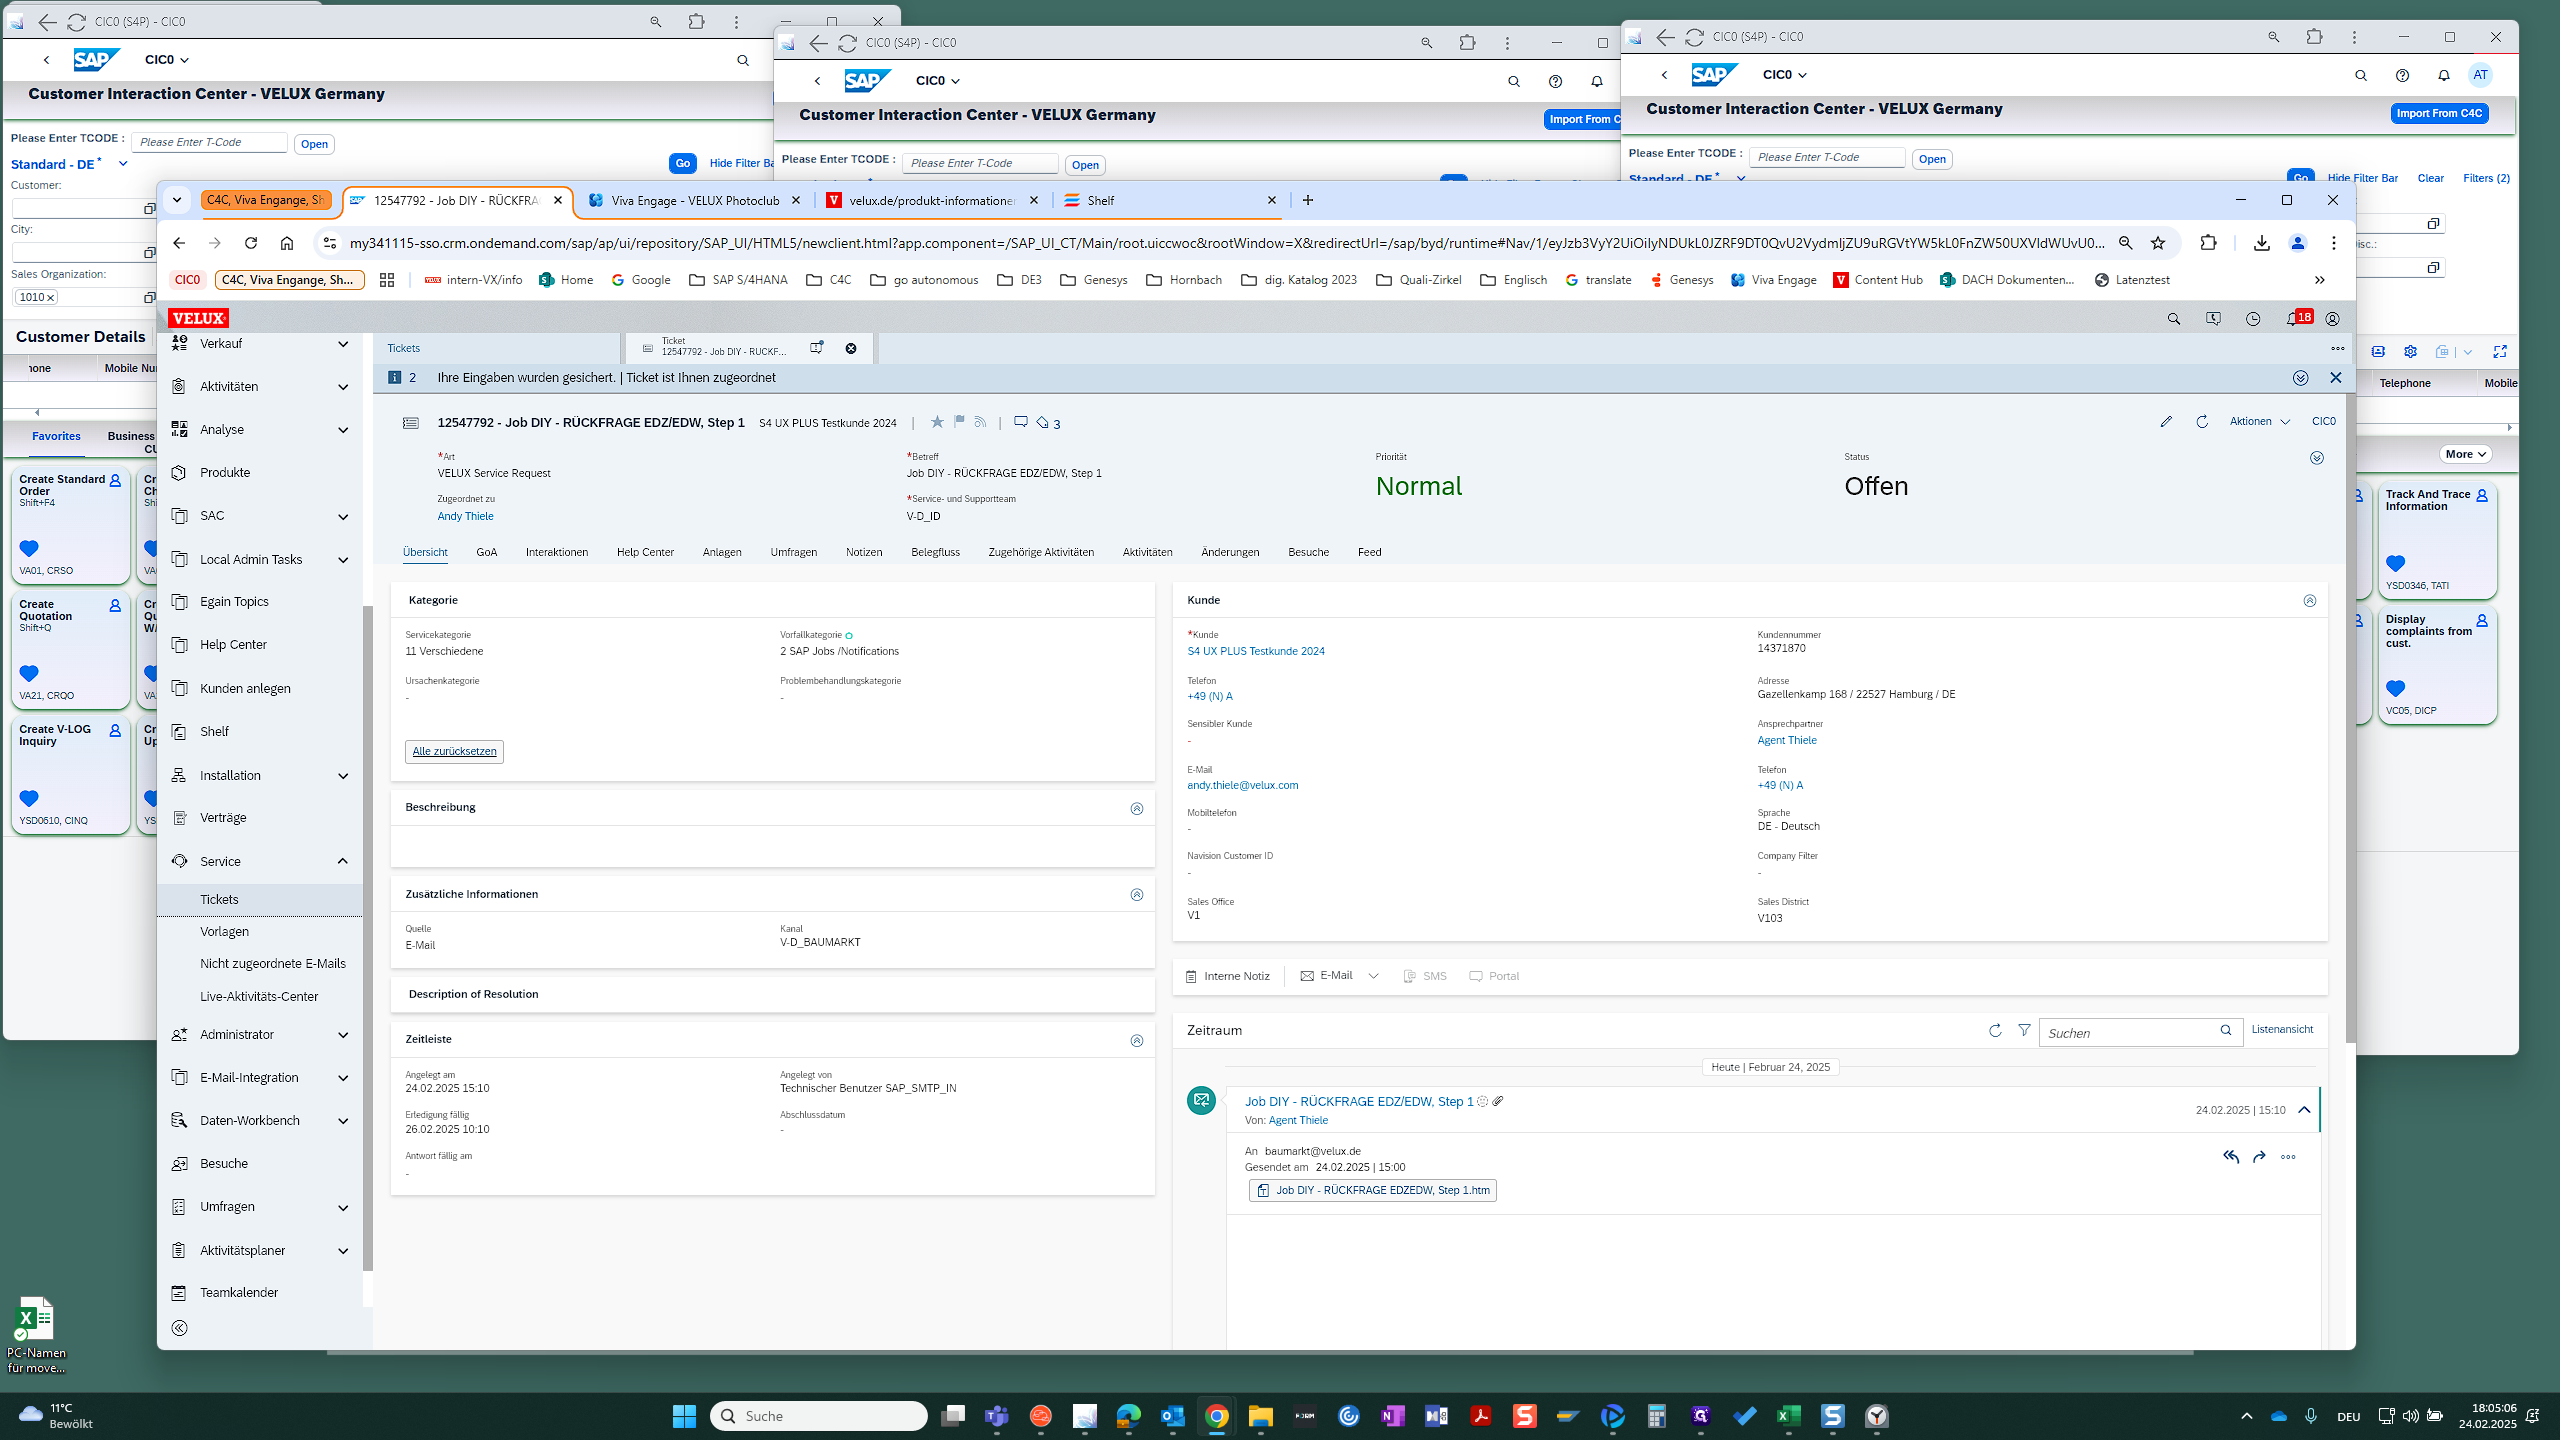
Task: Toggle the flag icon on ticket header
Action: tap(959, 422)
